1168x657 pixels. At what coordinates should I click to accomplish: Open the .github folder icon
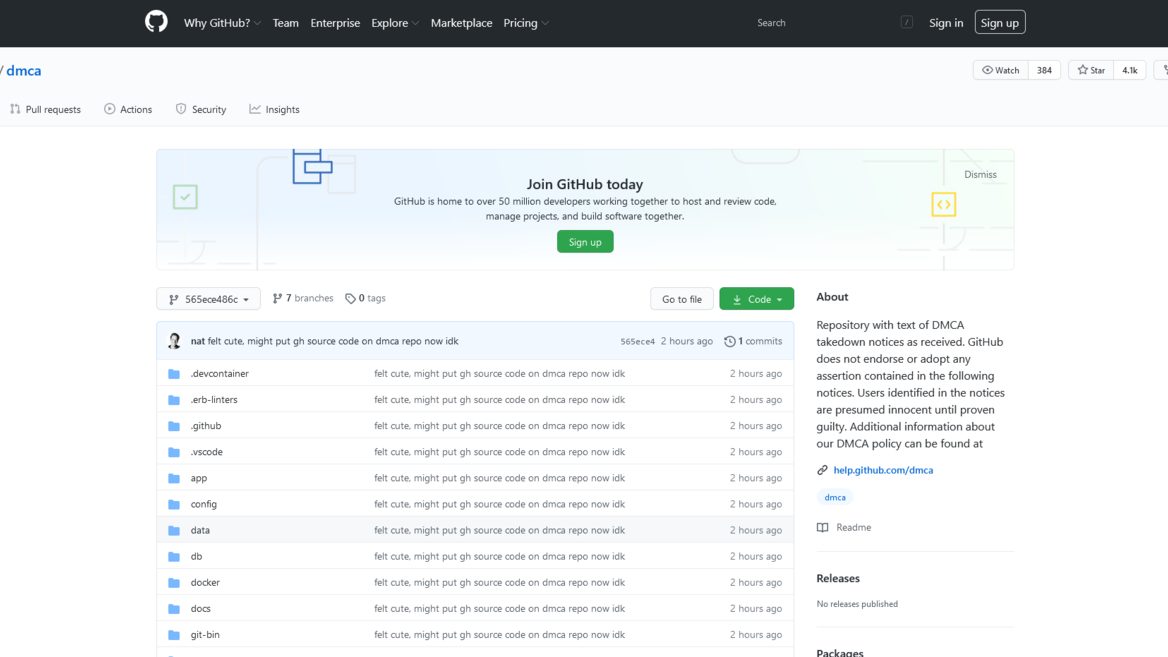tap(174, 426)
